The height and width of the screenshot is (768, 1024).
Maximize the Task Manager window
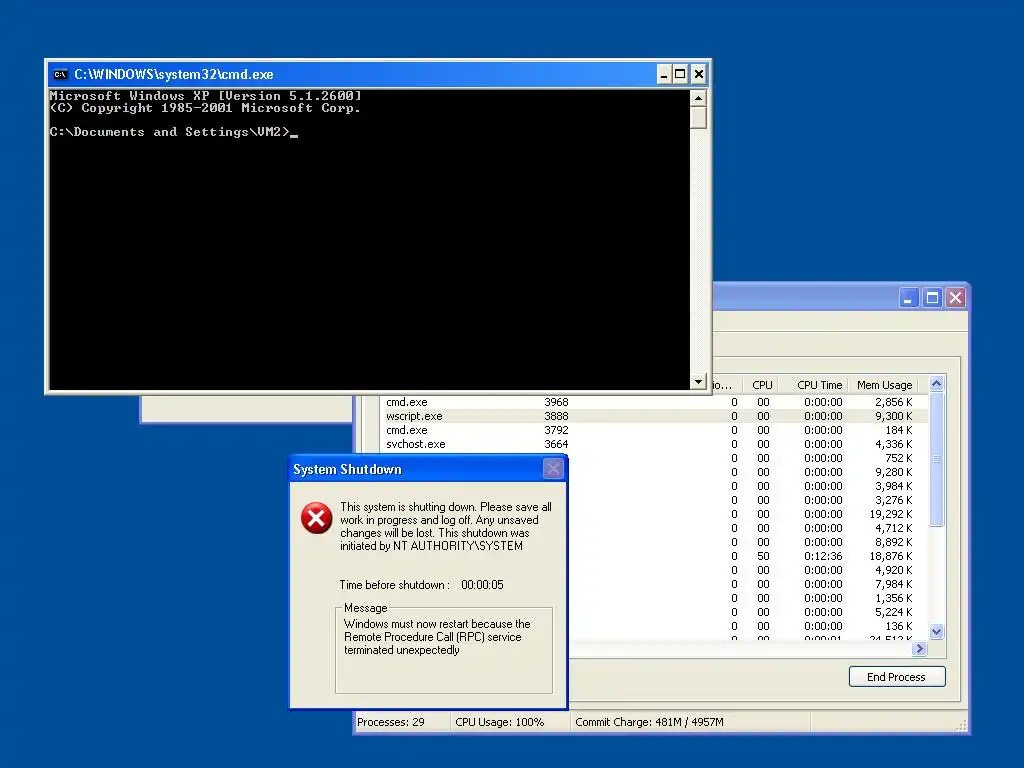[x=933, y=298]
